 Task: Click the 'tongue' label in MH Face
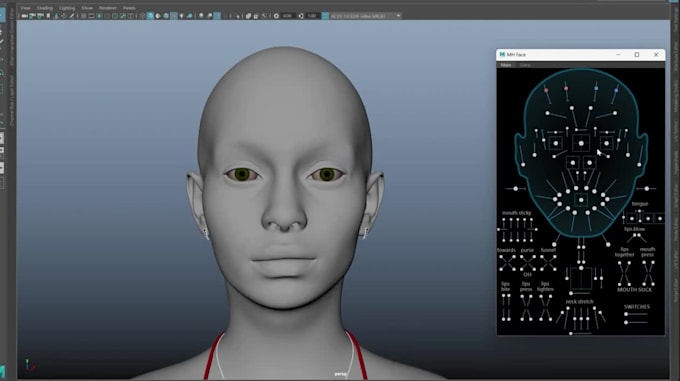[639, 203]
